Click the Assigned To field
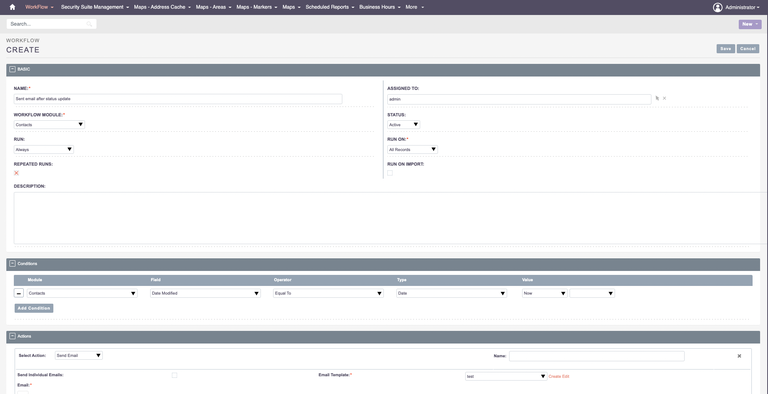 tap(519, 99)
